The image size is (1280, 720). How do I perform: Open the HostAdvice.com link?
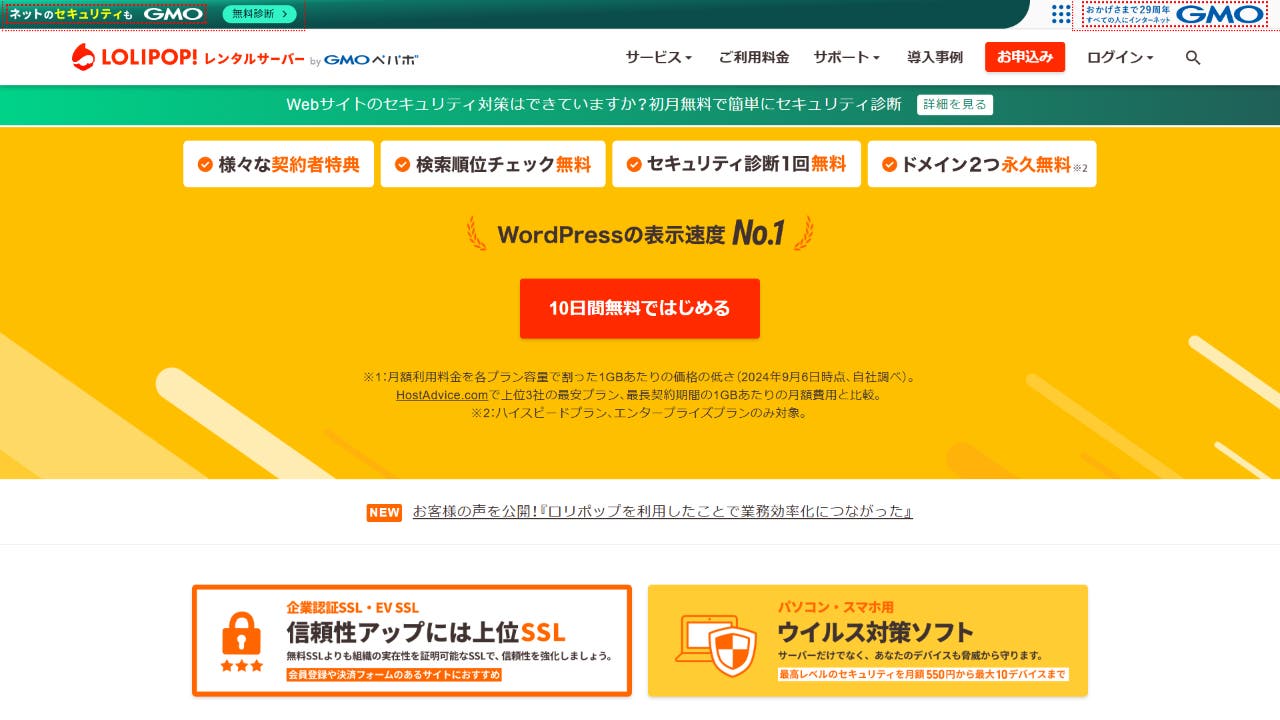tap(442, 395)
